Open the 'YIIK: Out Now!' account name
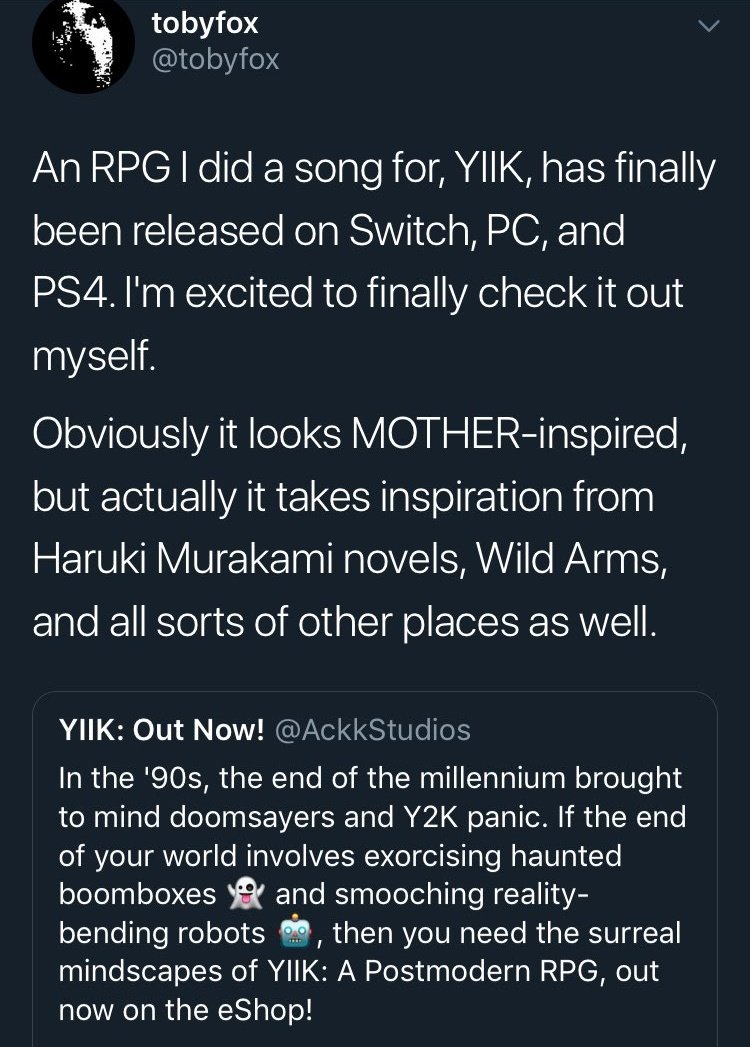 point(161,731)
